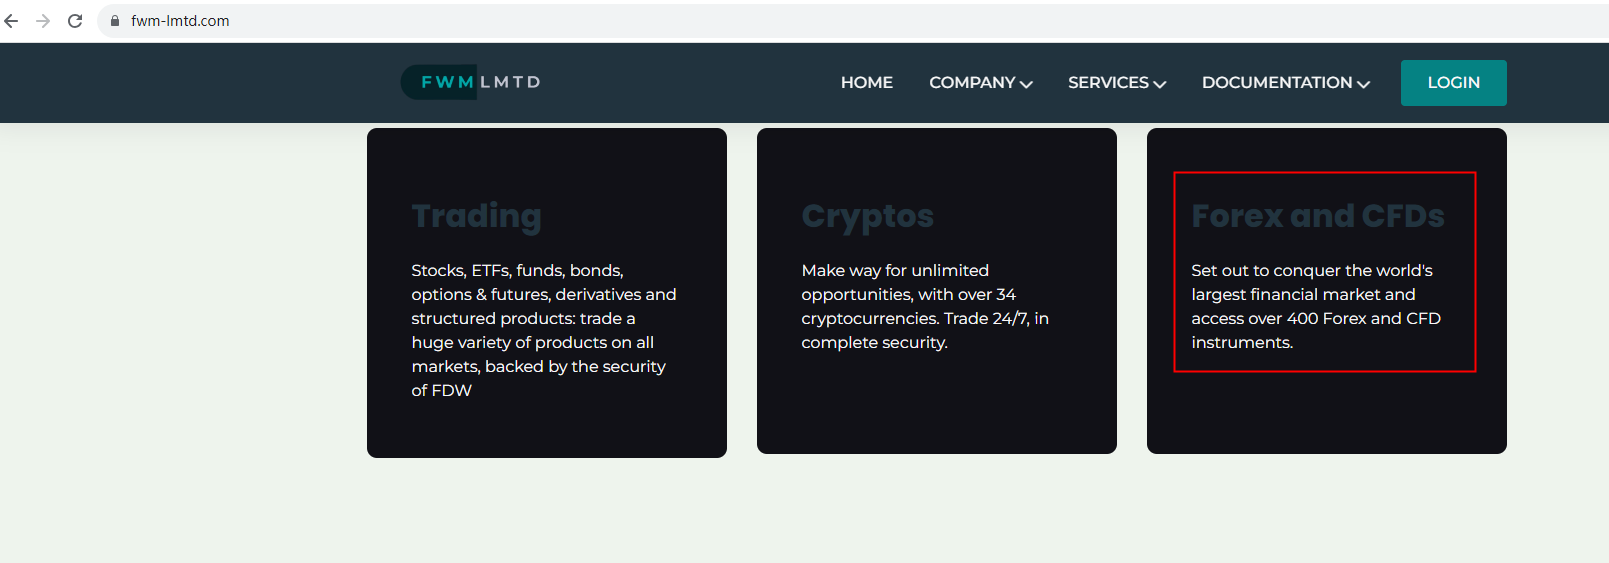The image size is (1609, 563).
Task: Click the browser forward arrow
Action: pyautogui.click(x=43, y=21)
